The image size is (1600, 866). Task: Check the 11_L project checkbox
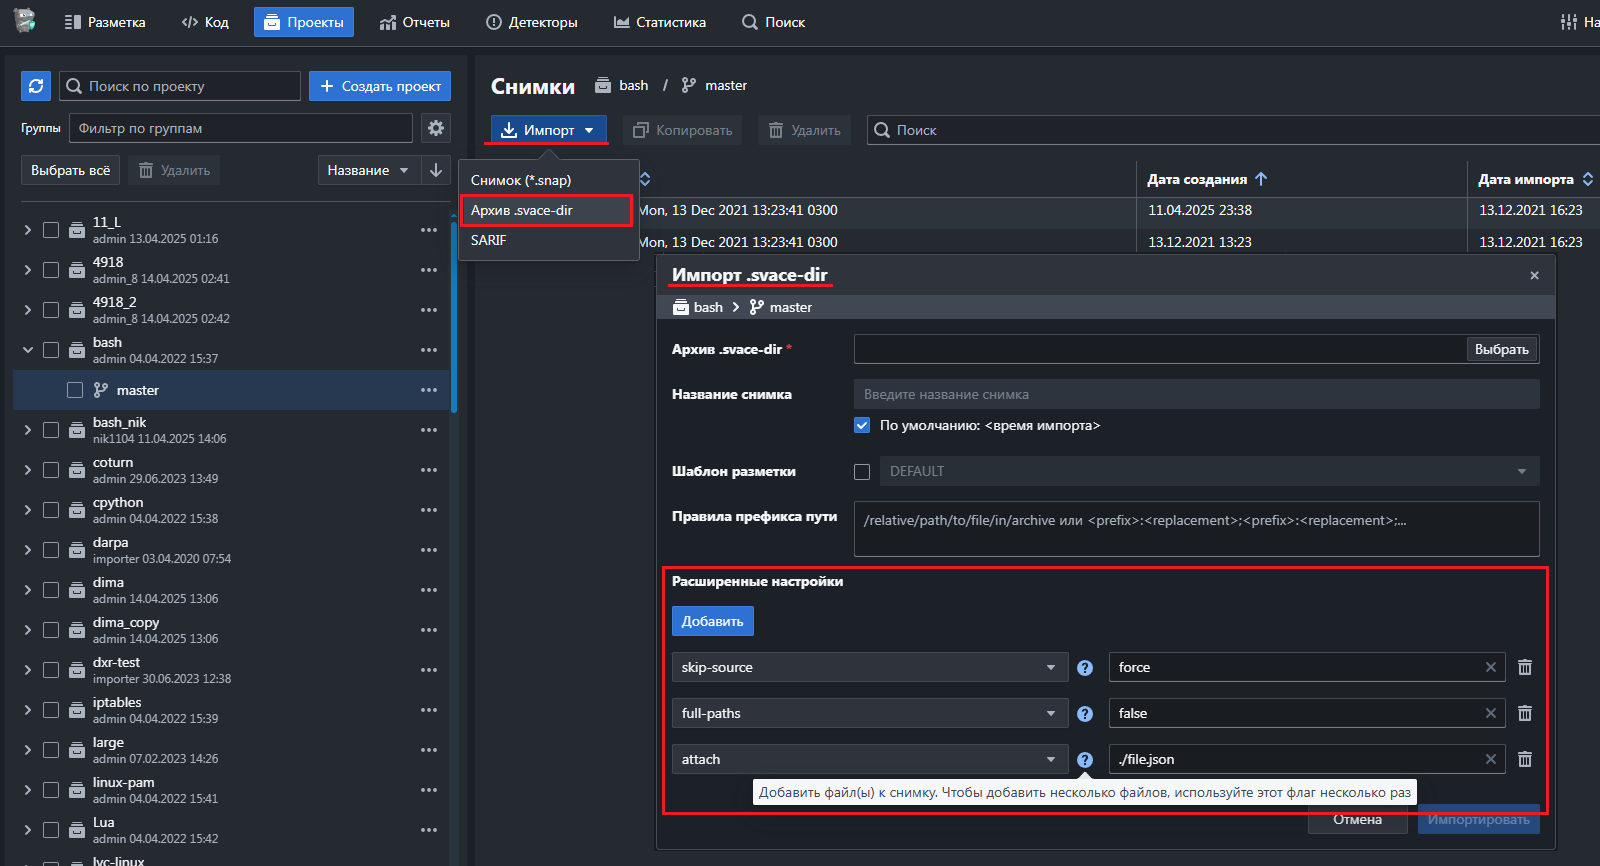pos(51,230)
